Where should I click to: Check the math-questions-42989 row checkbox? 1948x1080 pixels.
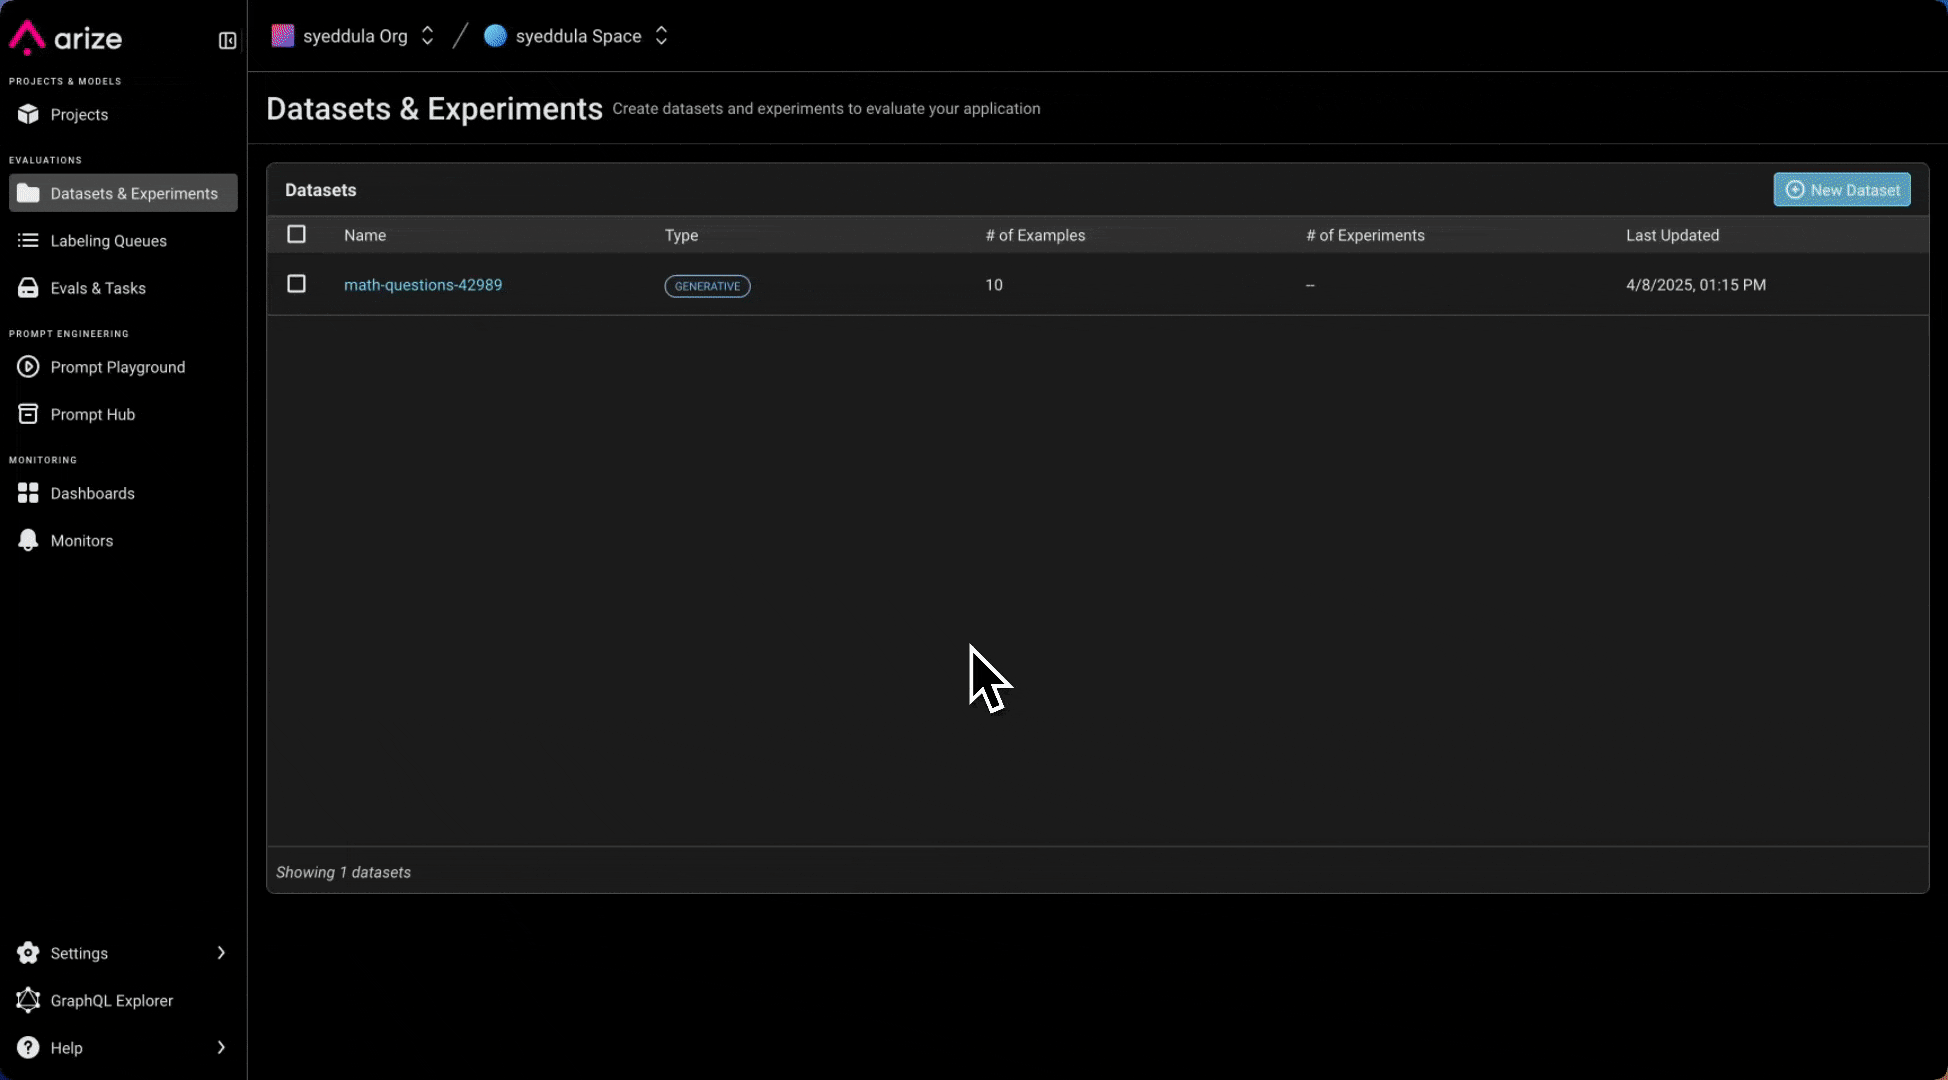pyautogui.click(x=296, y=284)
